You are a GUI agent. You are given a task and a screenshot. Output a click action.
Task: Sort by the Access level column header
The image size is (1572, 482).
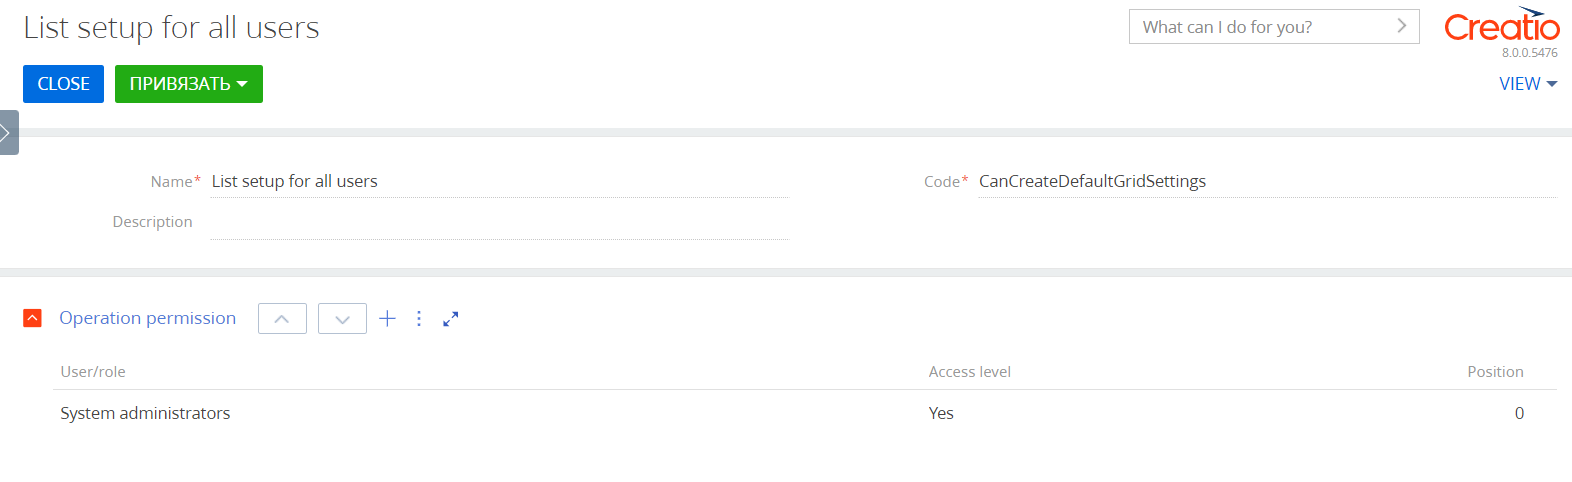pos(969,372)
